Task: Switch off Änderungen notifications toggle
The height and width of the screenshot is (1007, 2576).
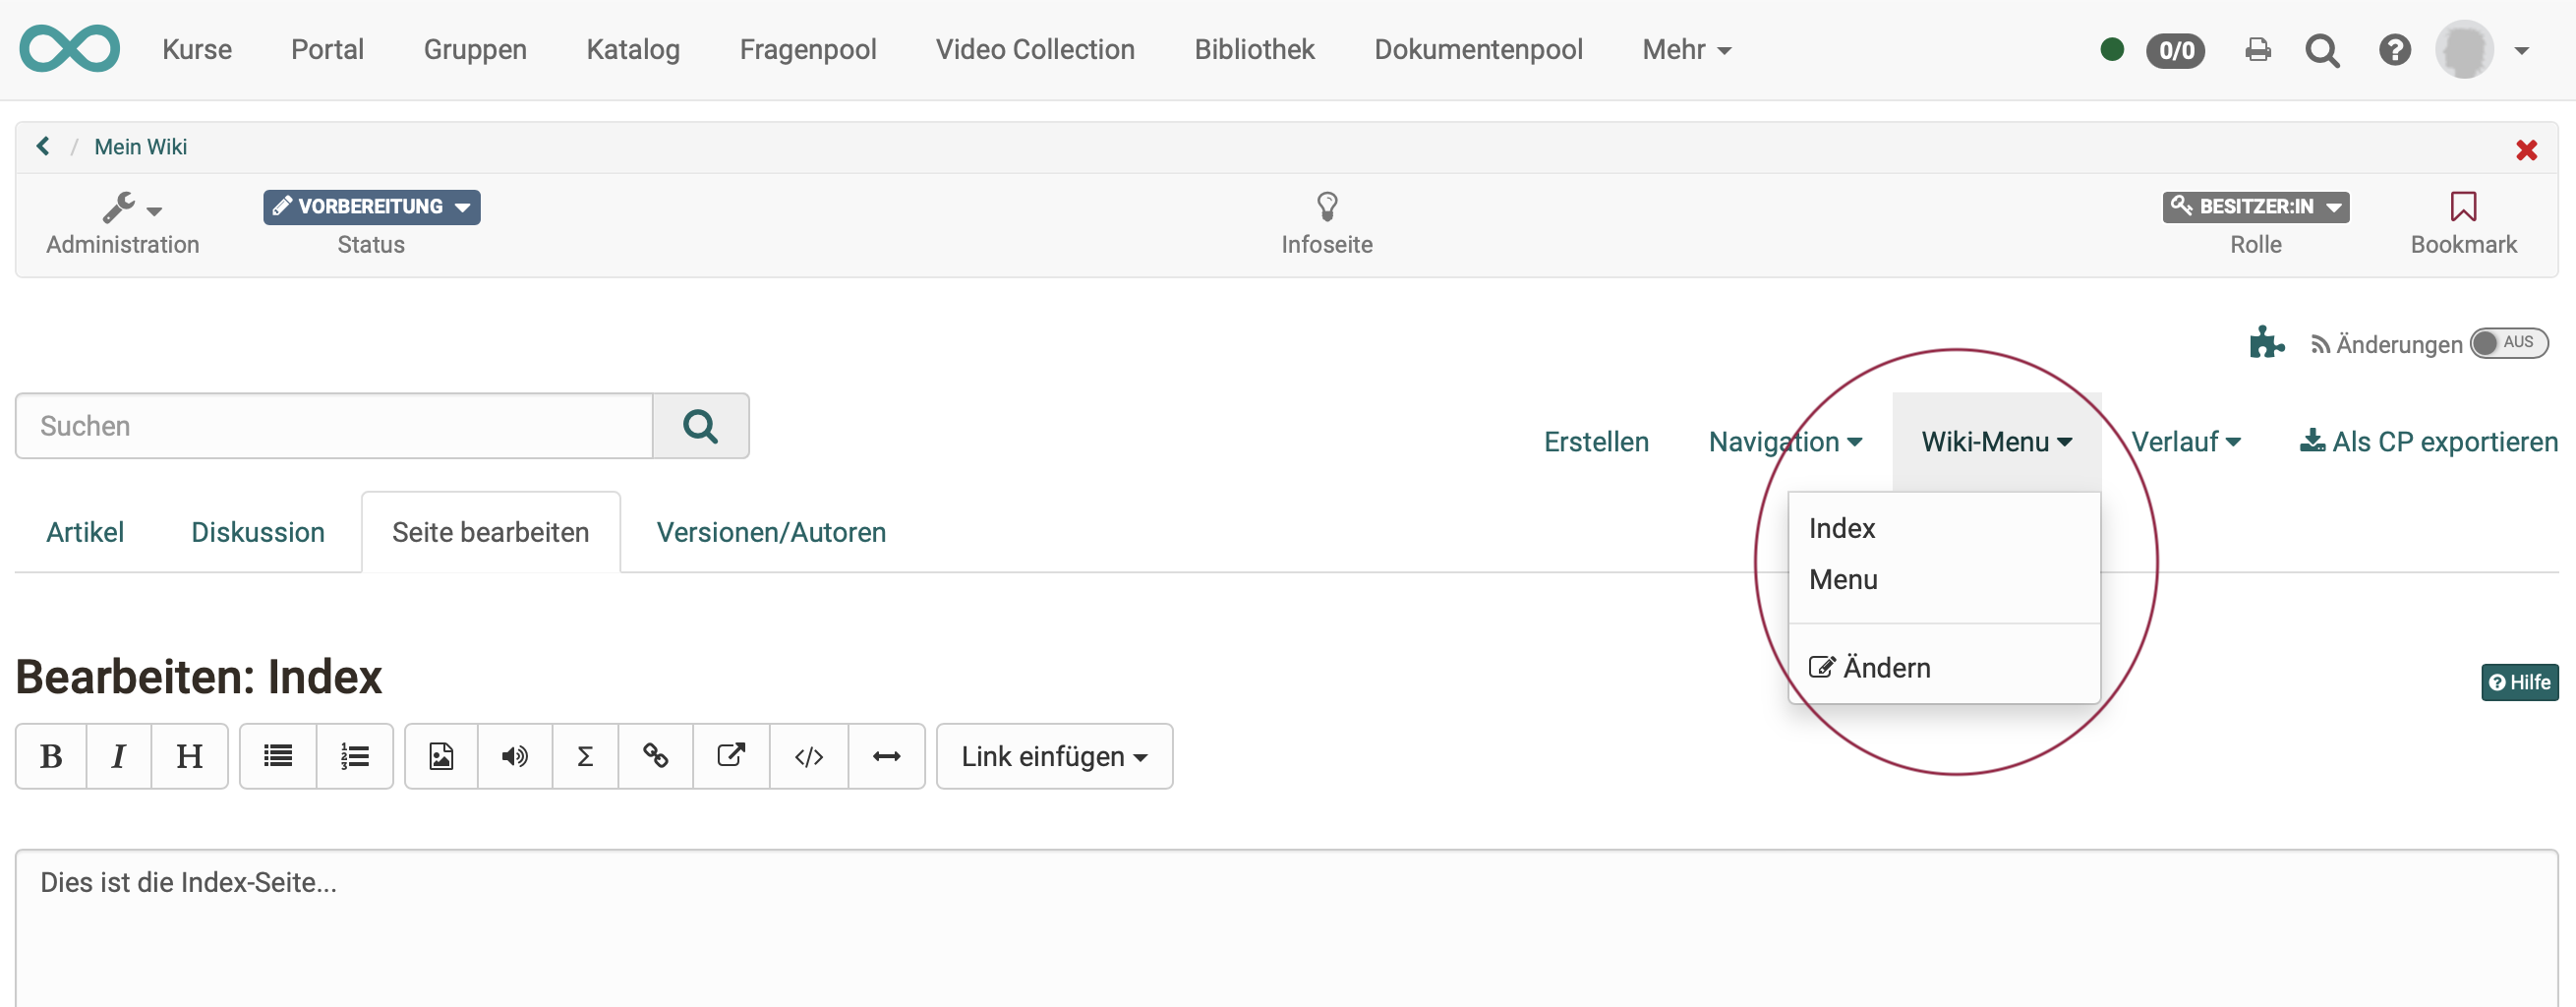Action: [2508, 343]
